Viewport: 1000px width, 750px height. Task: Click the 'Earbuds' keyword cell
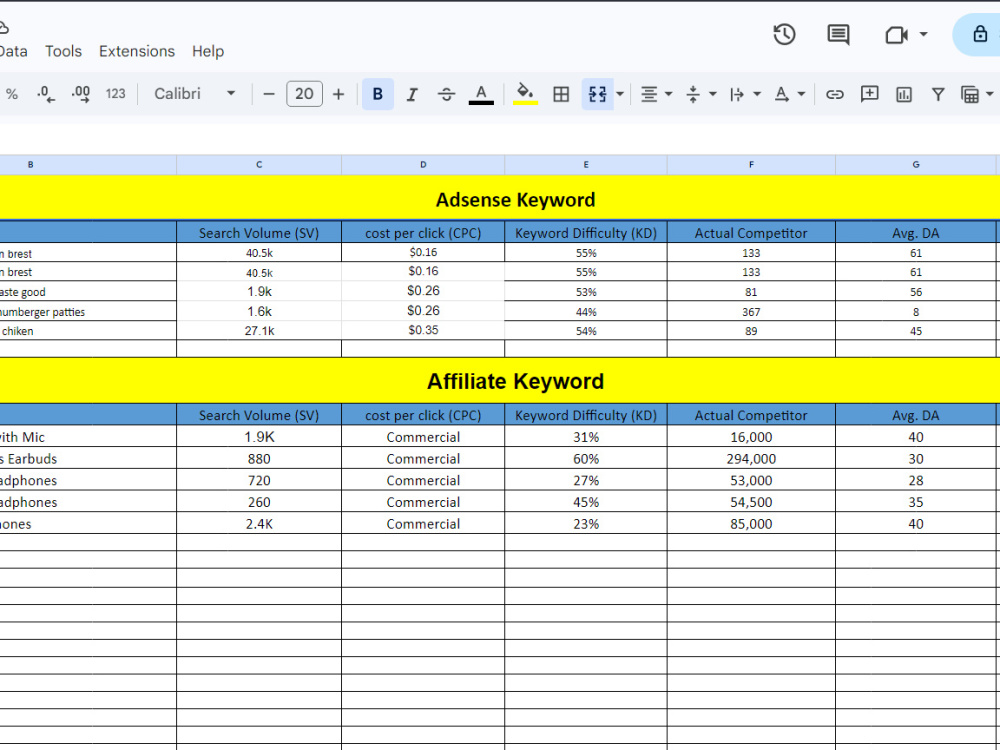88,459
